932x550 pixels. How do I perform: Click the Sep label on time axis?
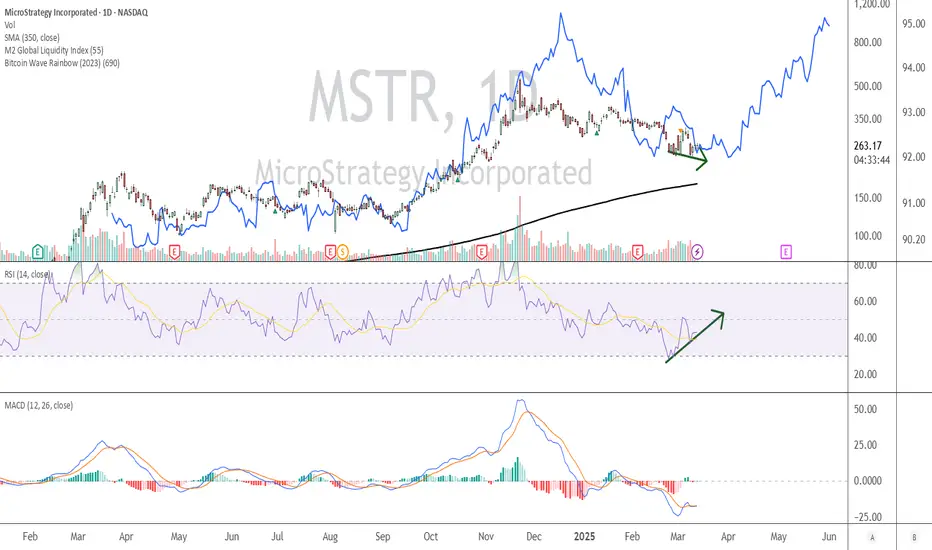pos(382,536)
